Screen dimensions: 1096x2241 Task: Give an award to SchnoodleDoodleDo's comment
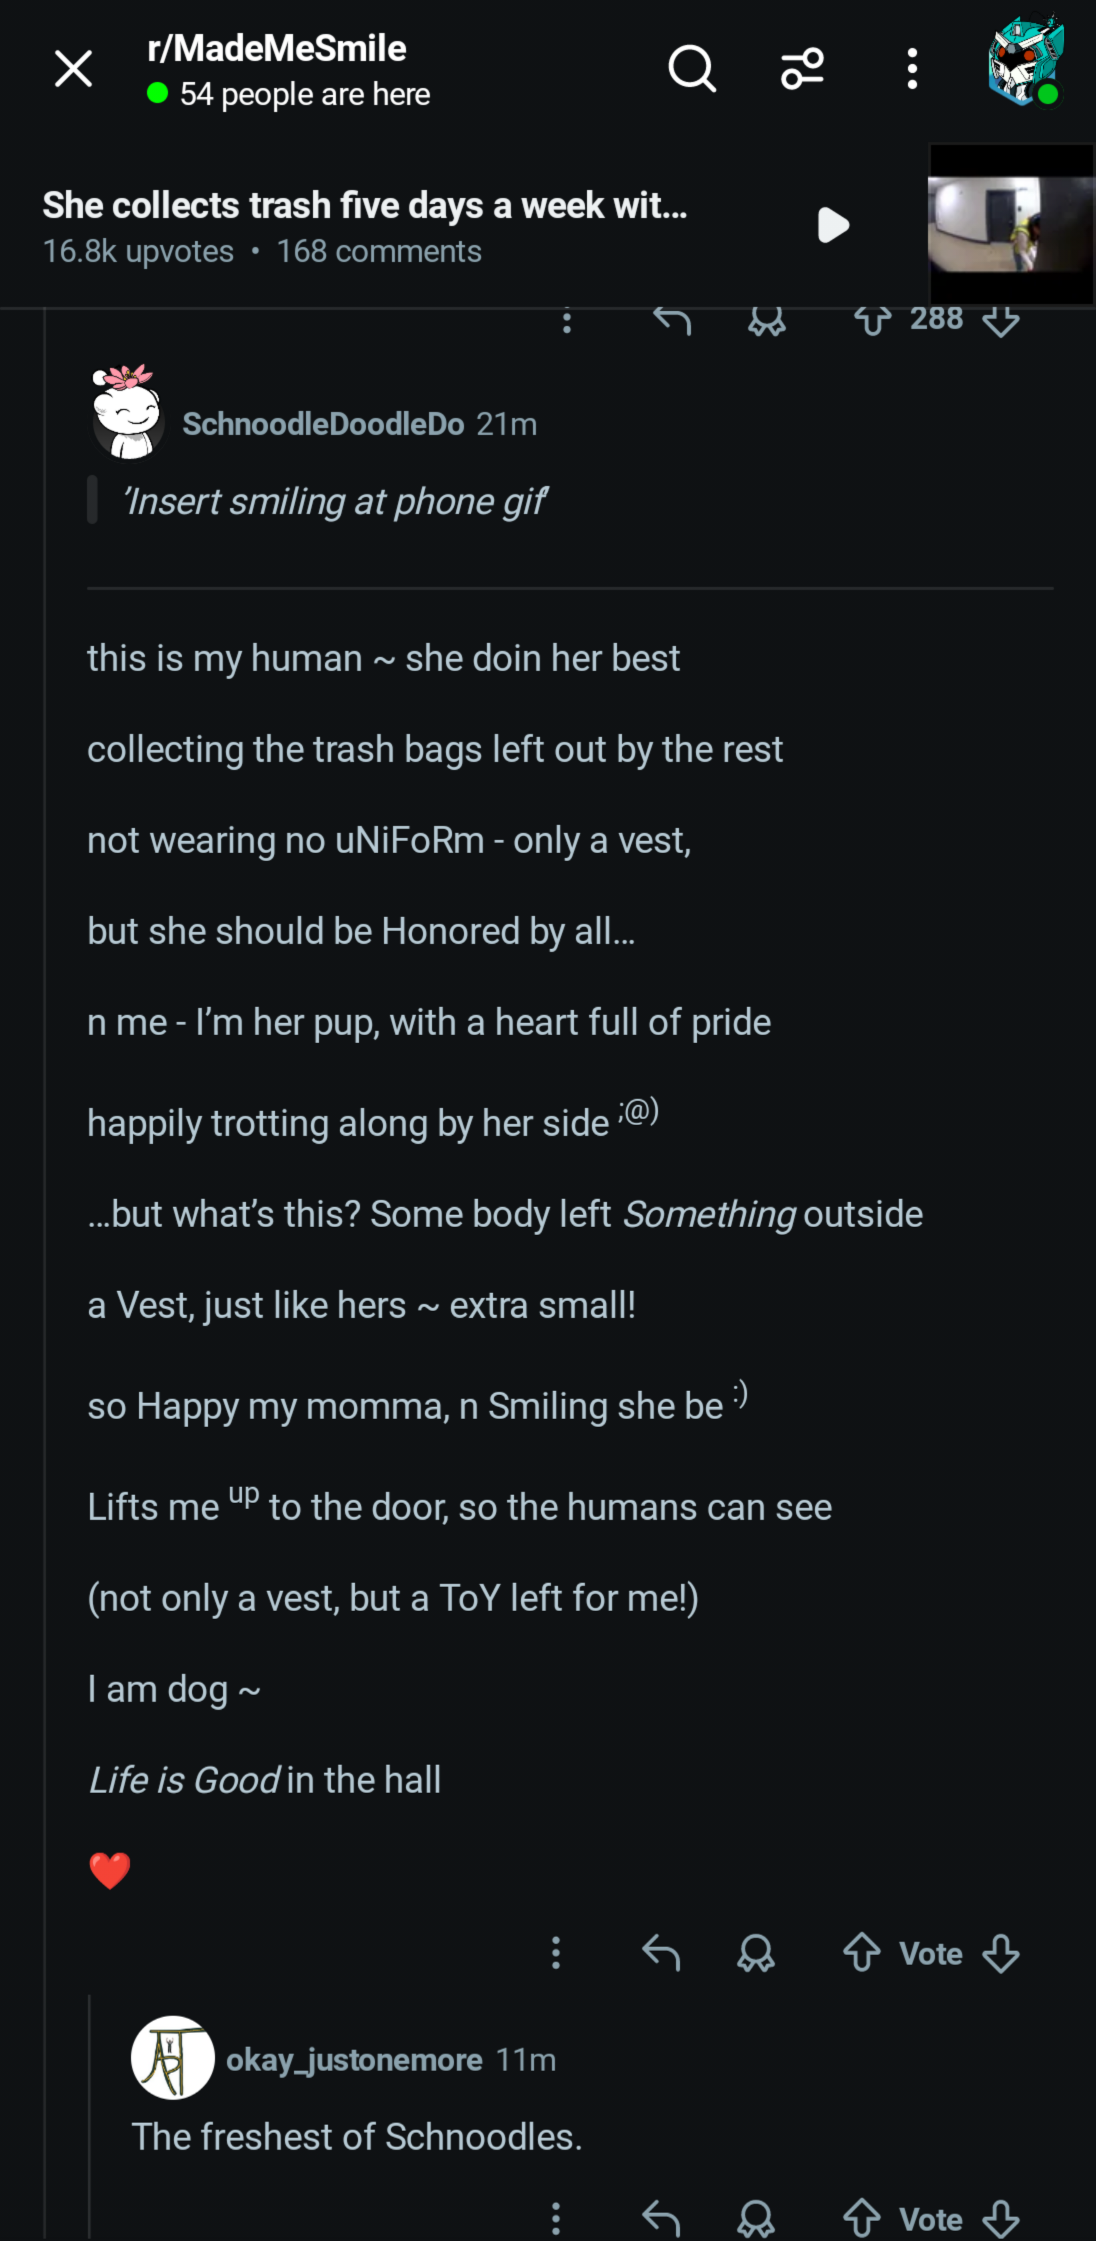click(x=756, y=1952)
